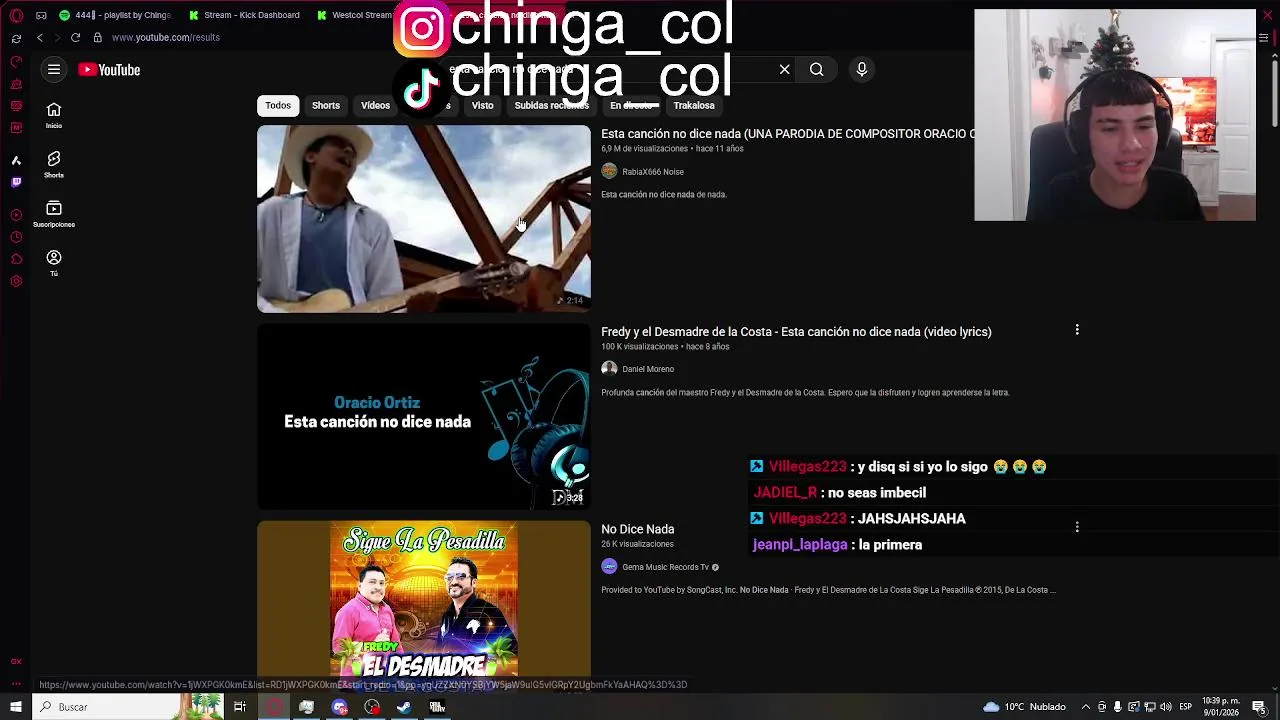Start voice search with the microphone
1280x720 pixels.
pos(862,69)
